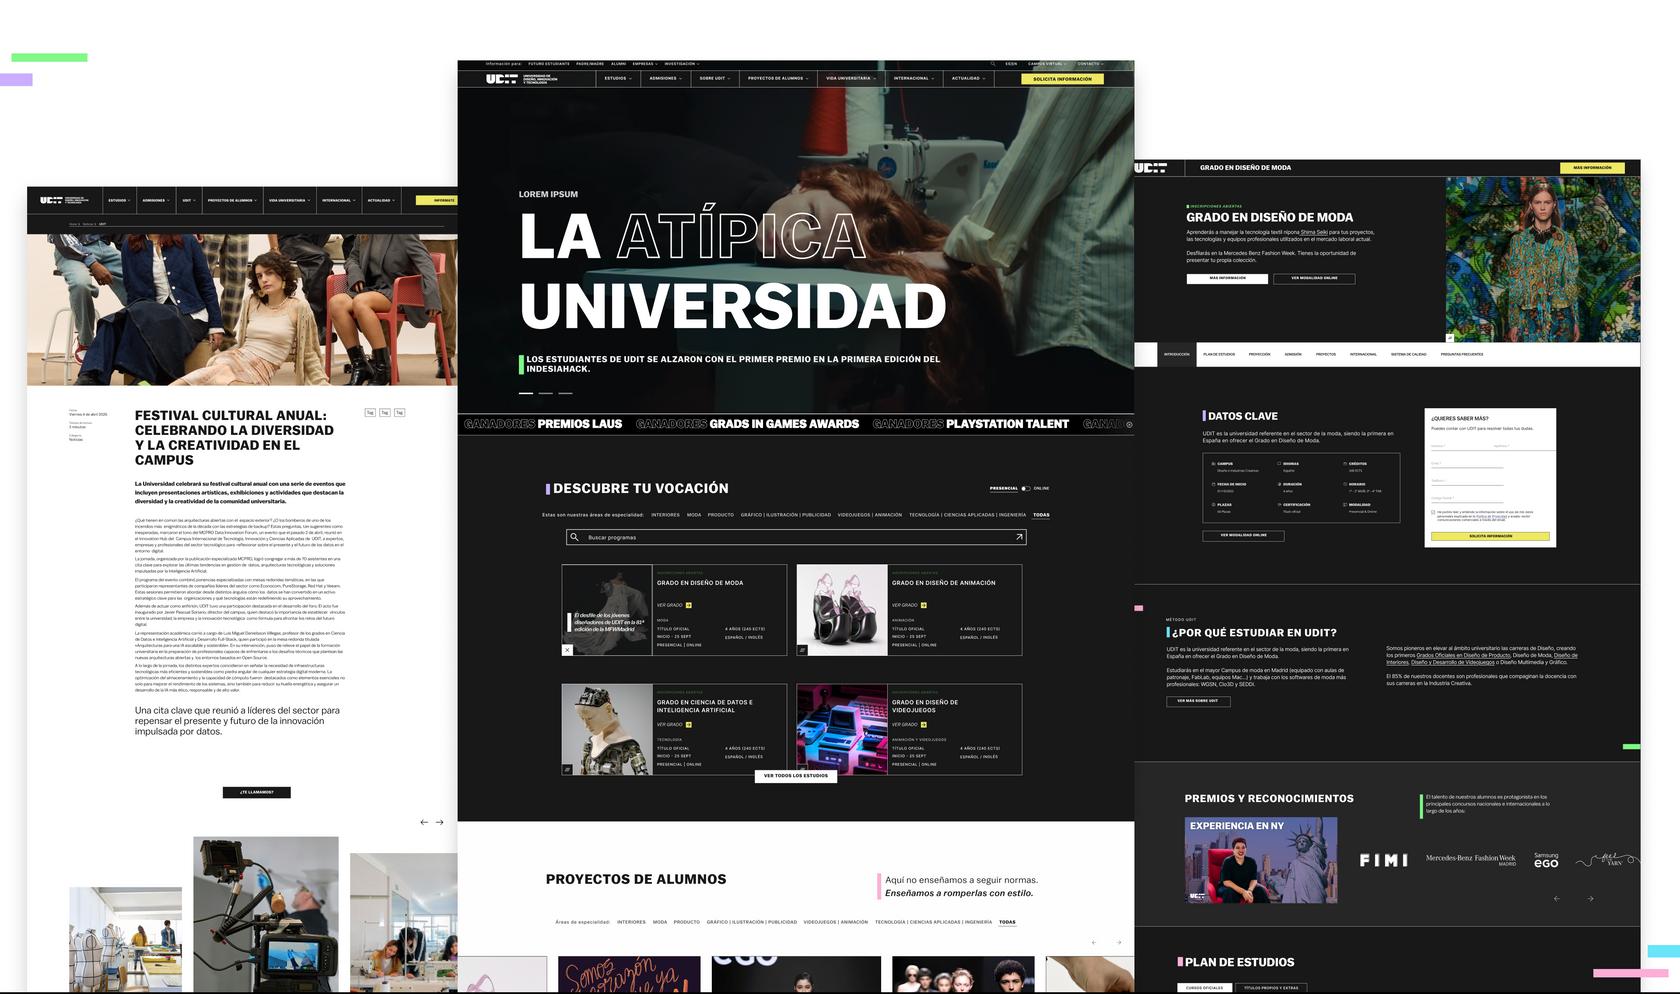The width and height of the screenshot is (1680, 994).
Task: Toggle the Presencial/Online switch
Action: (1025, 488)
